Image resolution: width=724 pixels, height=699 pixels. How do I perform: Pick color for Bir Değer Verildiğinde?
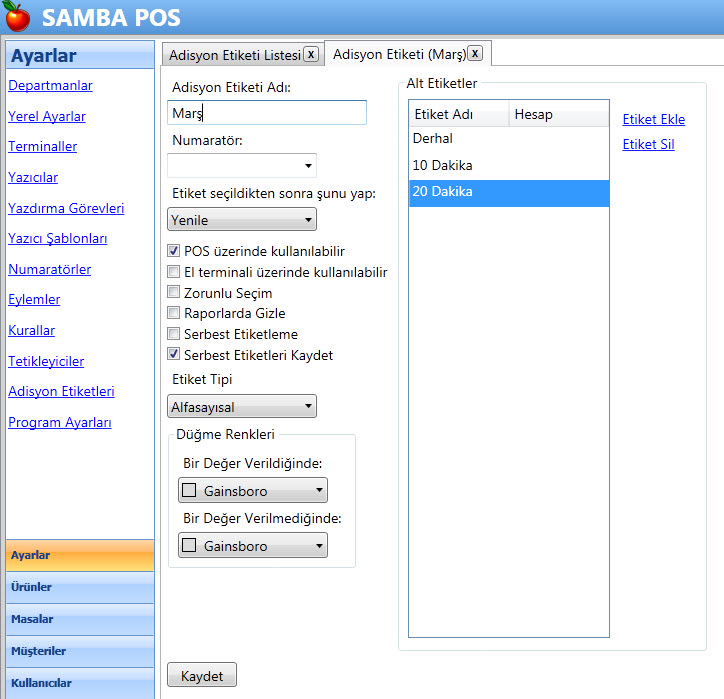(253, 491)
